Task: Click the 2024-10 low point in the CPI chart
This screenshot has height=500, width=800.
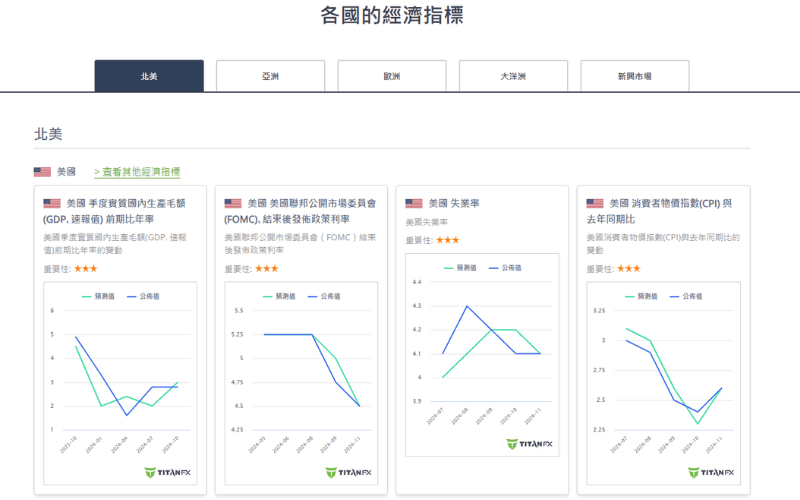Action: 697,423
